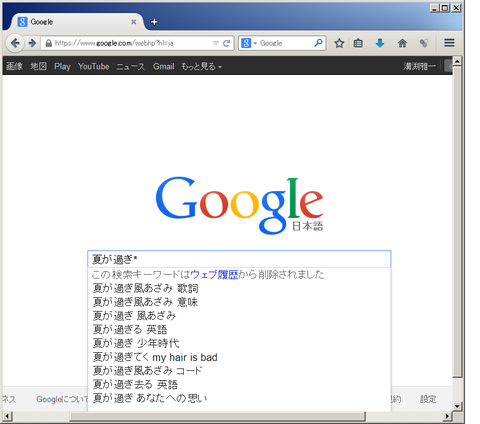Close the Google tab
The height and width of the screenshot is (424, 480).
(x=134, y=22)
